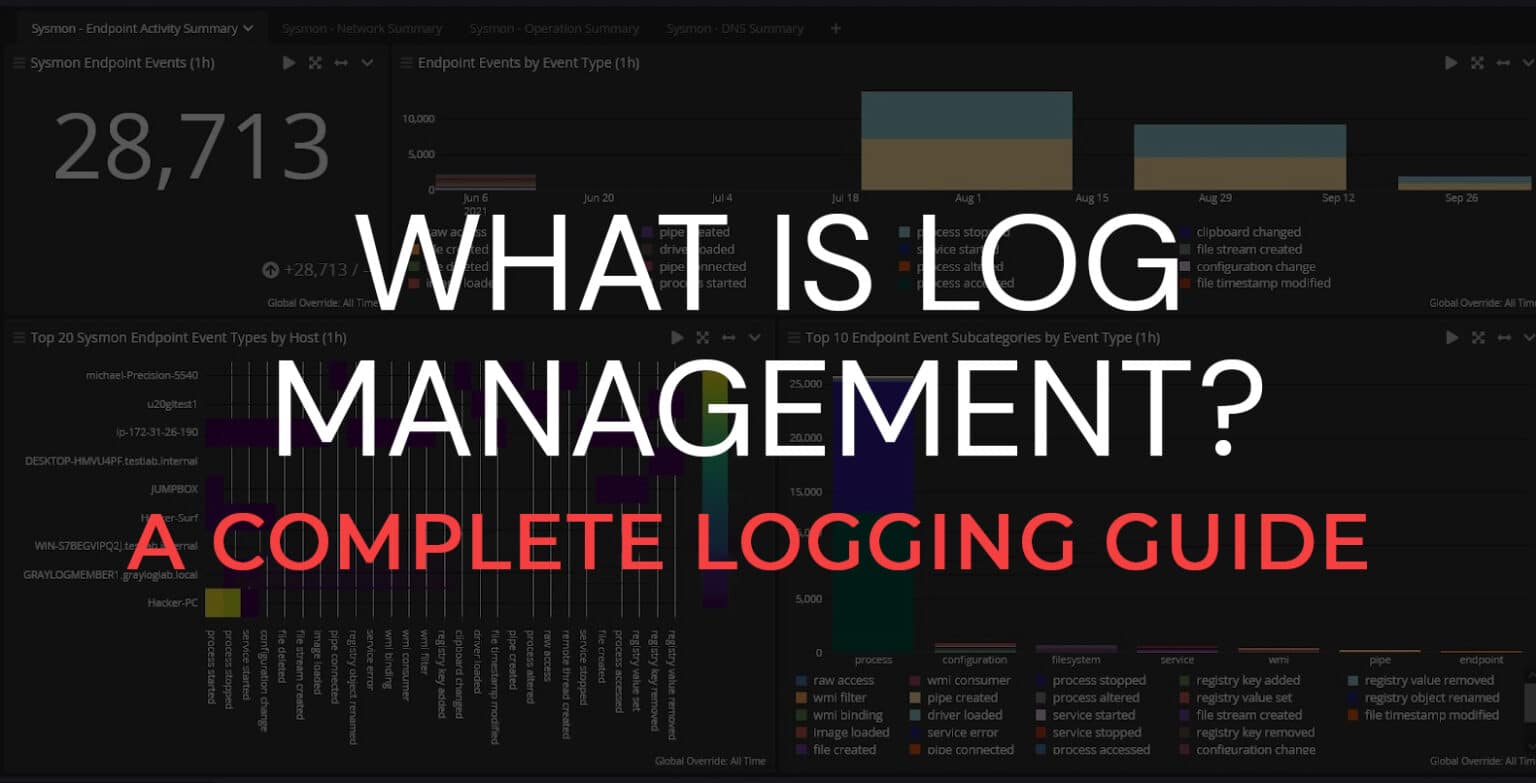
Task: Click the plus button to add a dashboard
Action: pyautogui.click(x=835, y=28)
